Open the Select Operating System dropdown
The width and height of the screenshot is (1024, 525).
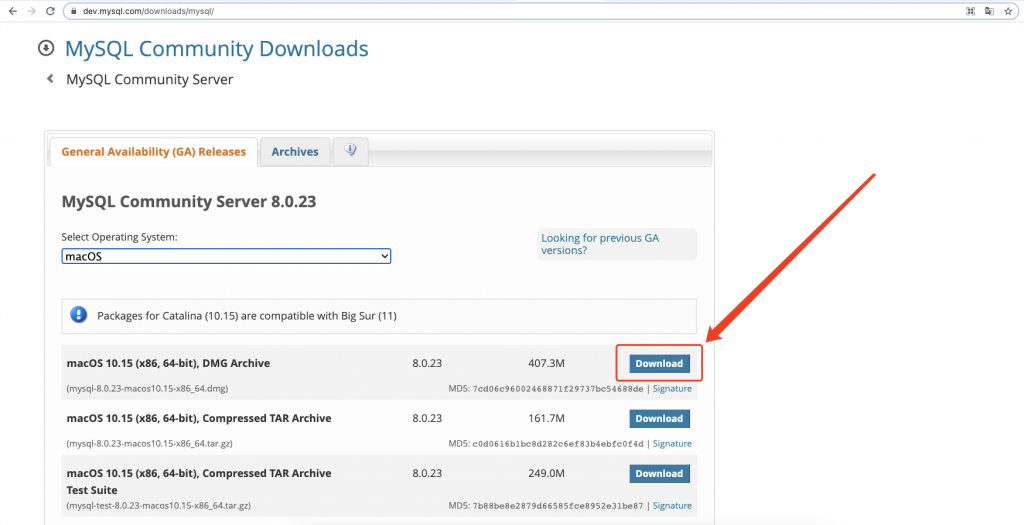[226, 257]
